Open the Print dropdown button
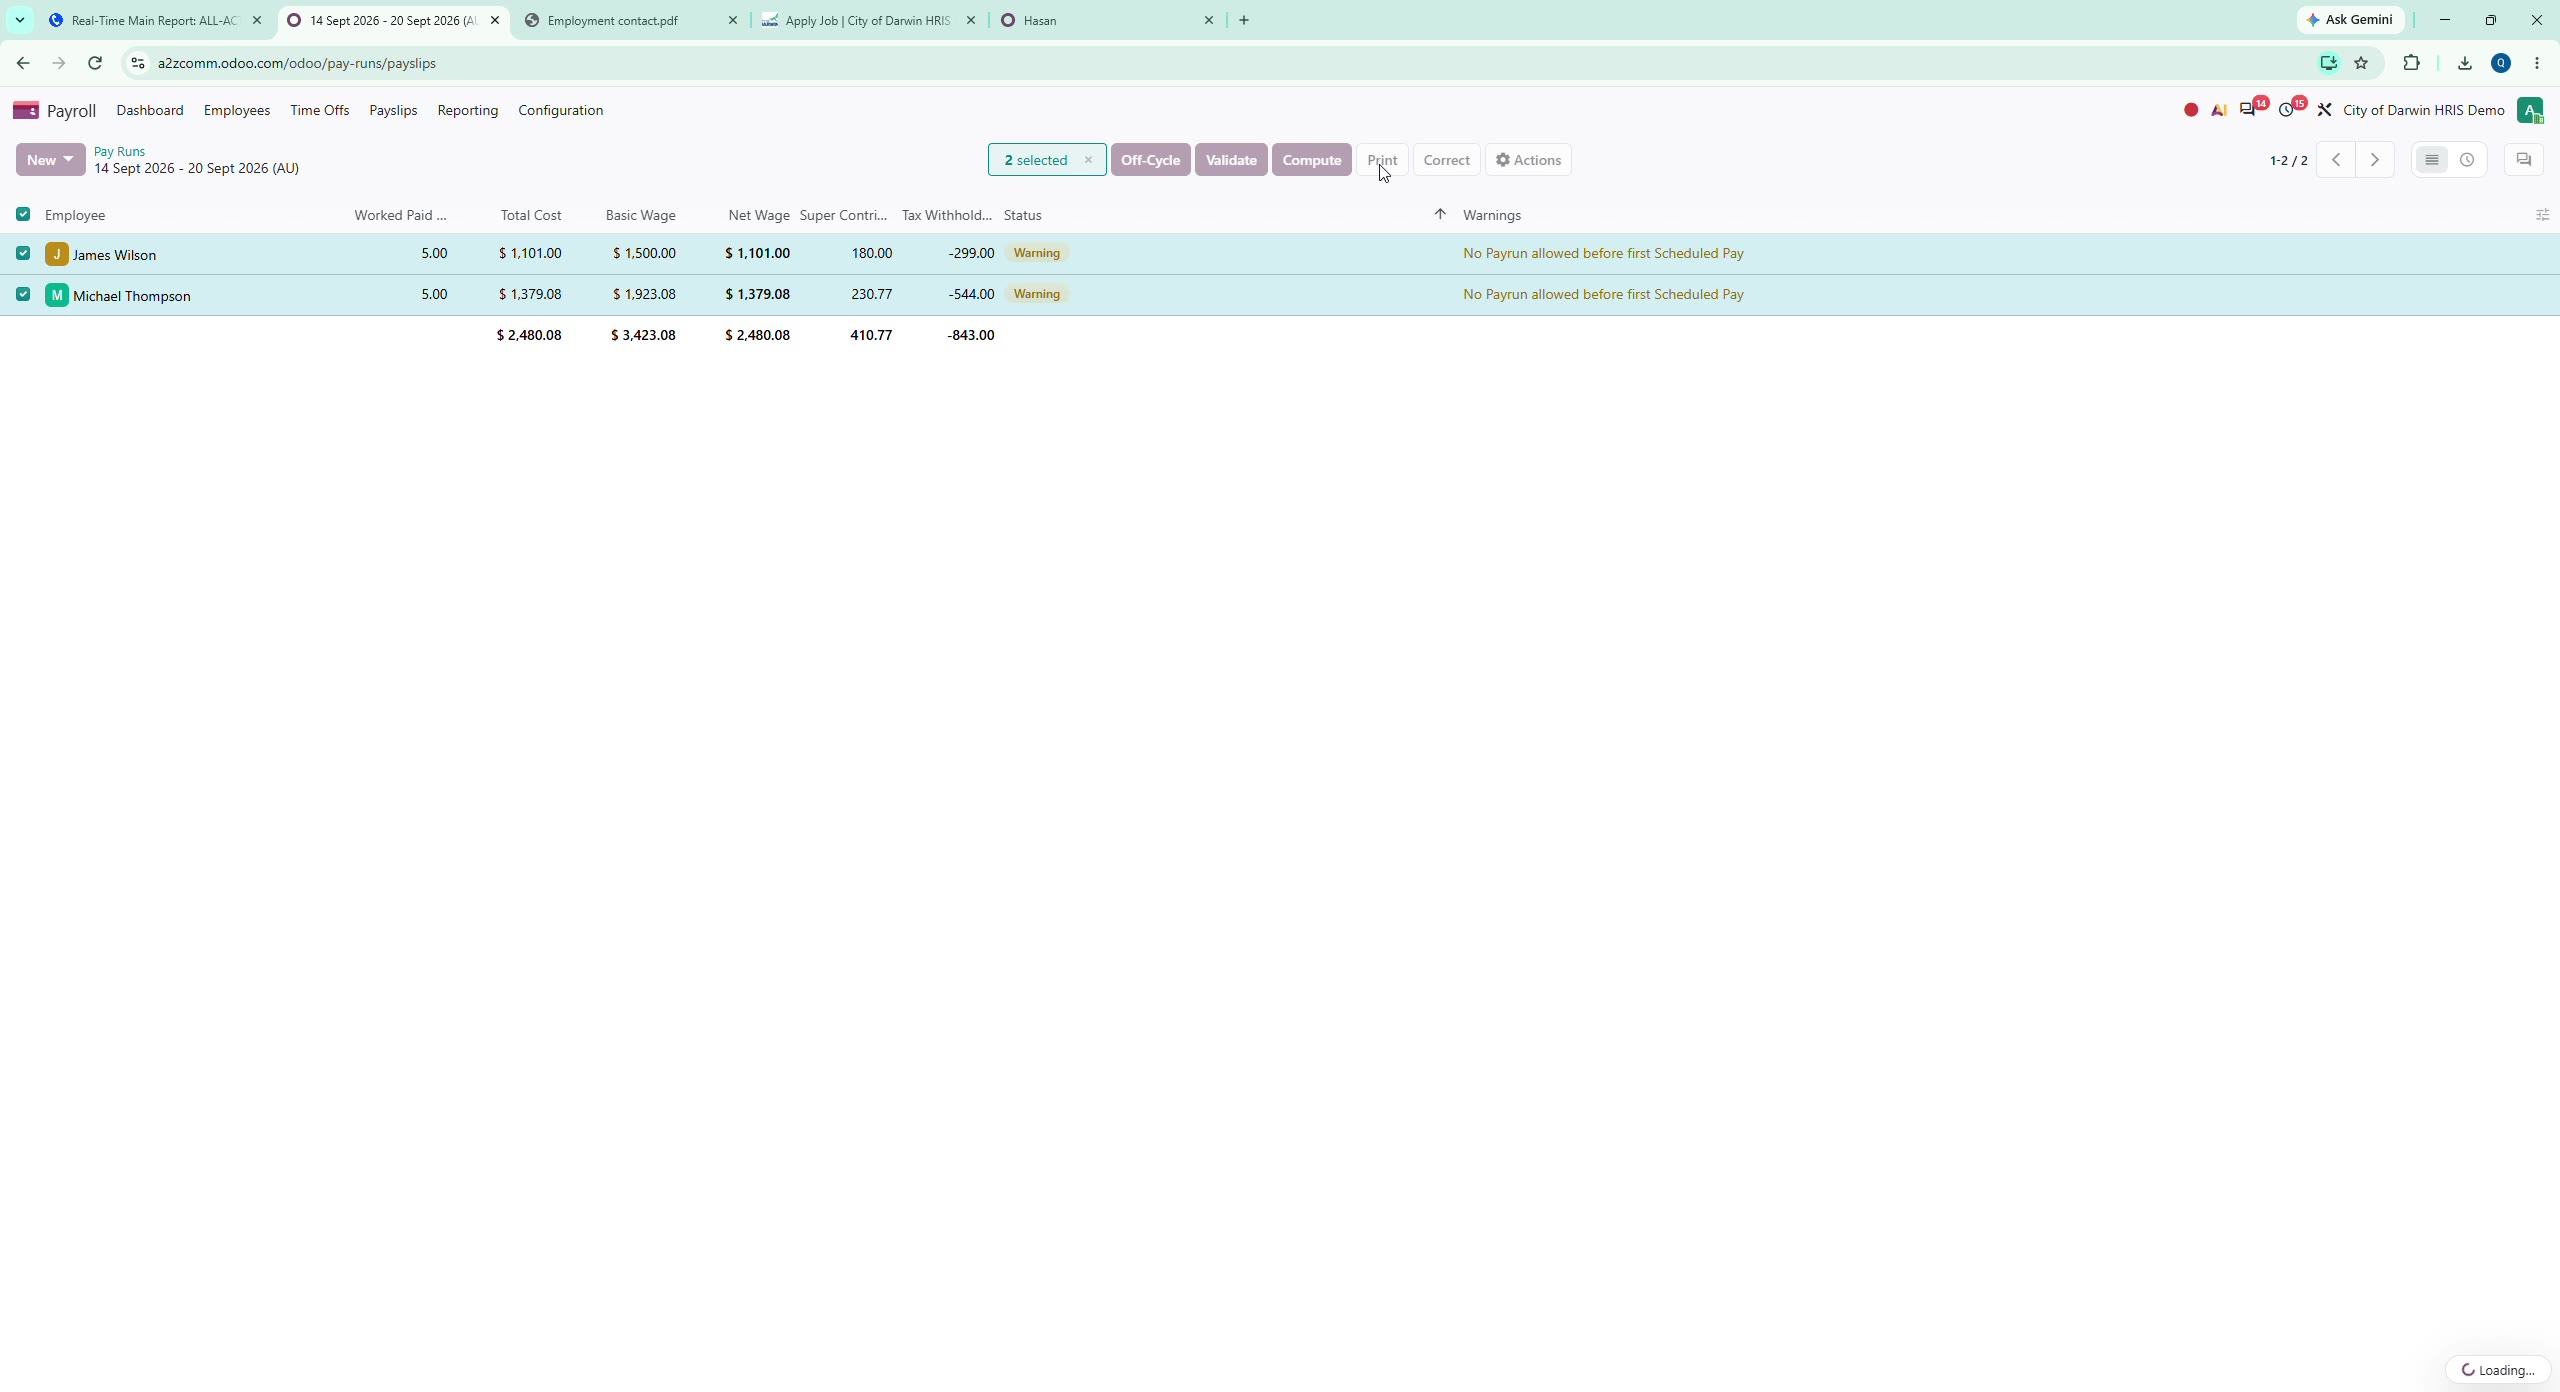 (1382, 160)
